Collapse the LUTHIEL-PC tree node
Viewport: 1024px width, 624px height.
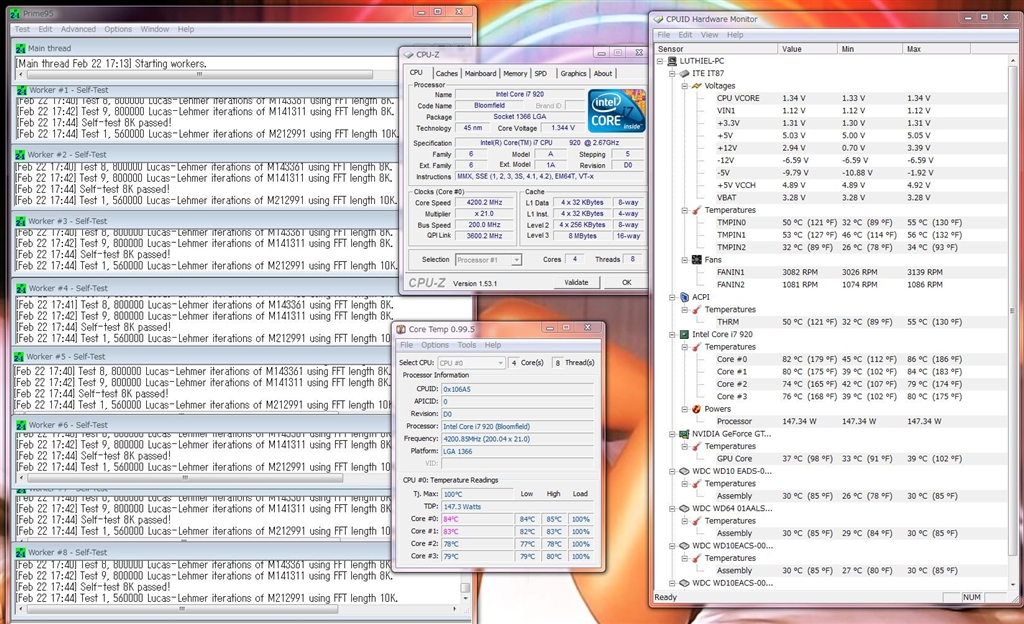(x=660, y=61)
